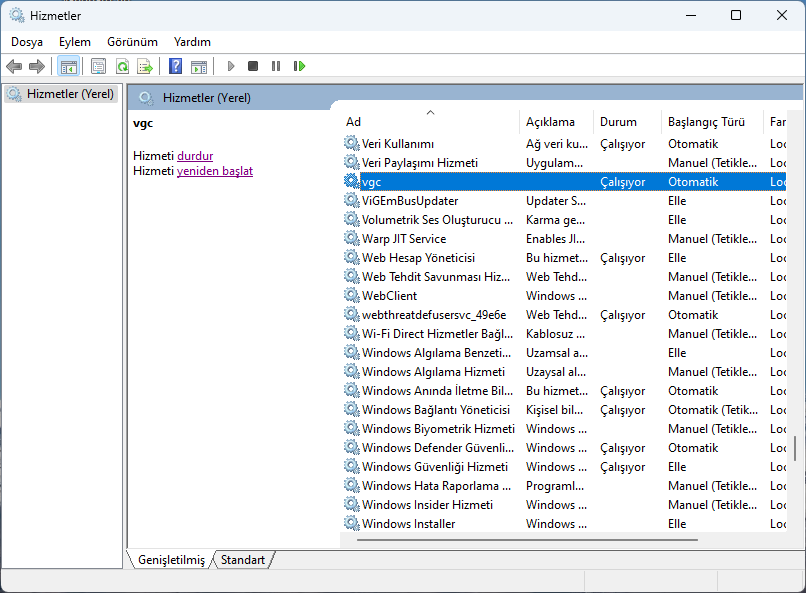This screenshot has height=593, width=806.
Task: Select the Wi-Fi Direct Hizmetler Bağl... service
Action: [563, 333]
